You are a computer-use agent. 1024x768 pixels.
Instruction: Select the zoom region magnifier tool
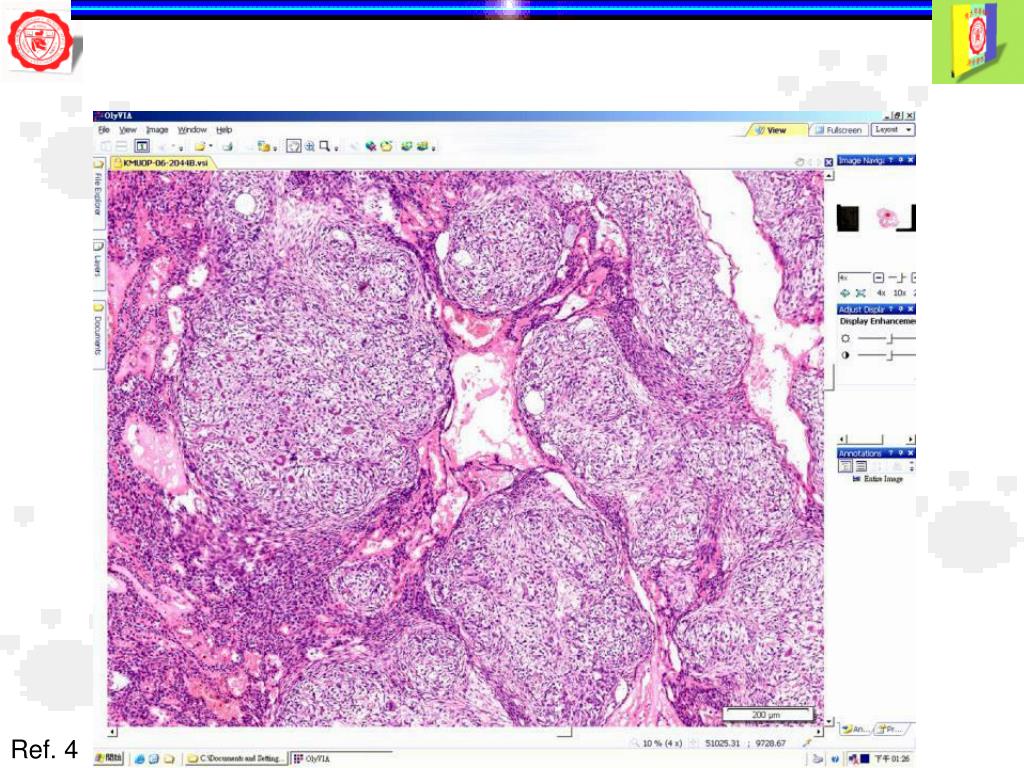pos(325,146)
